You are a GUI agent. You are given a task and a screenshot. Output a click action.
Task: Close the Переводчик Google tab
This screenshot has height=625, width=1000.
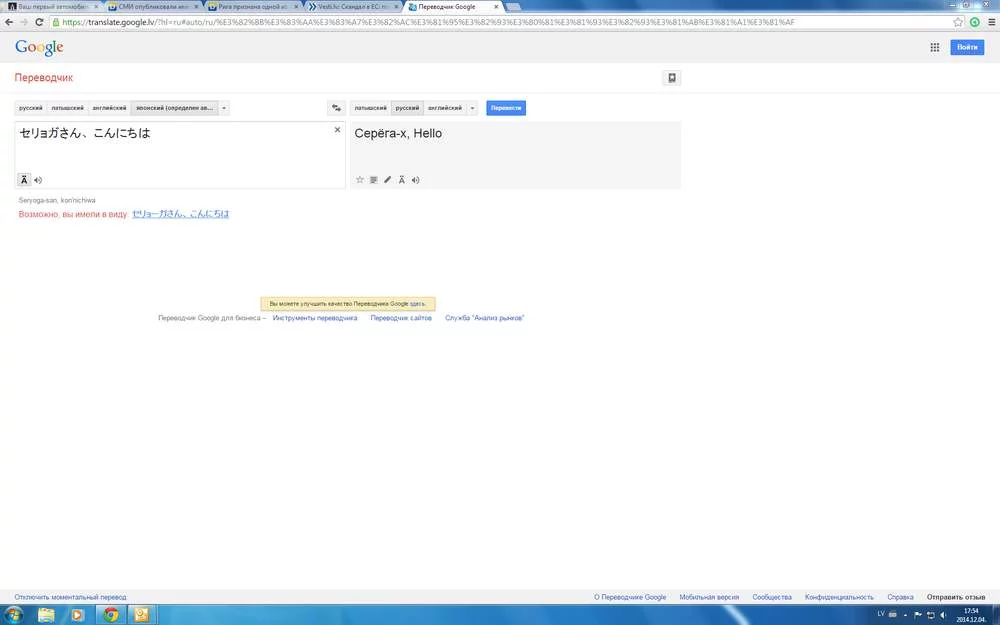[x=496, y=6]
